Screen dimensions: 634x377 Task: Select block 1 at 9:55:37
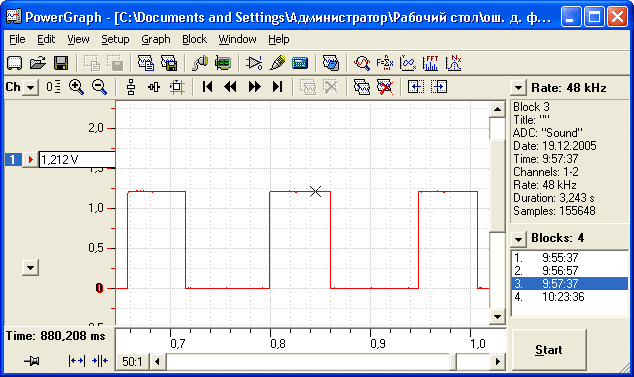[569, 258]
